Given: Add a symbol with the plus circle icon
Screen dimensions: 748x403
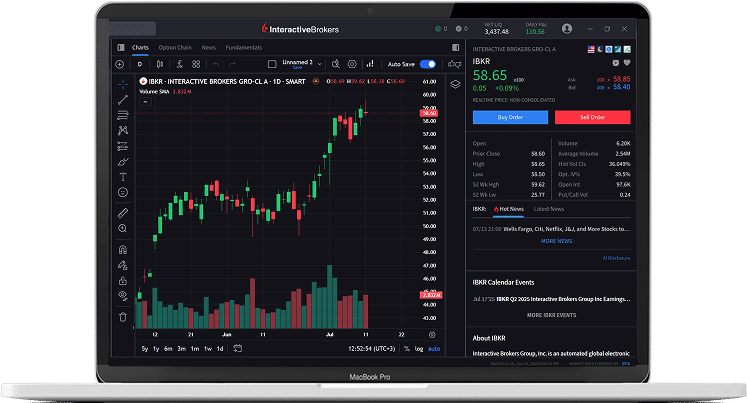Looking at the screenshot, I should pos(120,64).
